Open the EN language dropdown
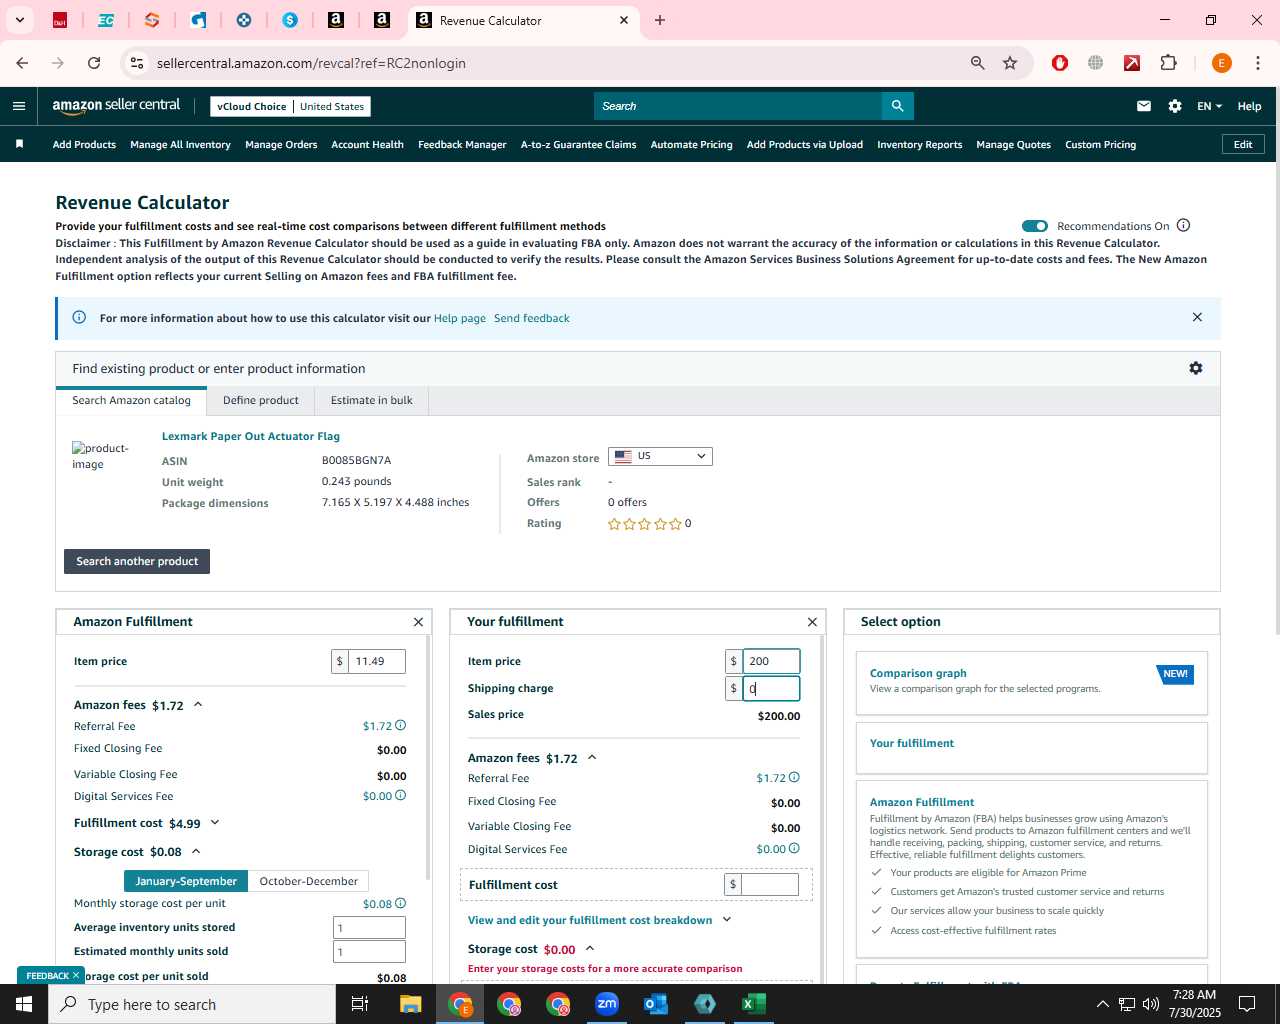The image size is (1280, 1024). click(x=1209, y=106)
